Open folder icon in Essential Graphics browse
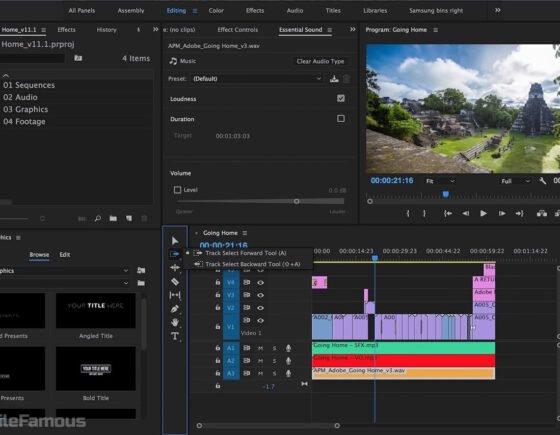 click(141, 283)
